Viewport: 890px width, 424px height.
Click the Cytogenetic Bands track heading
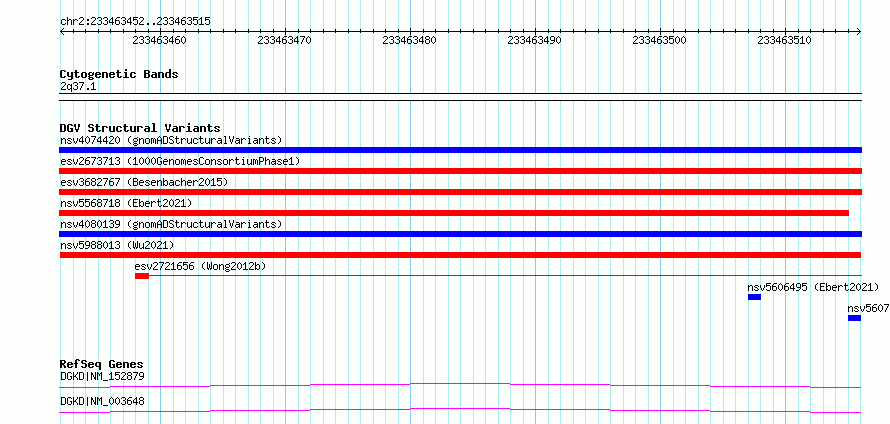(x=119, y=74)
